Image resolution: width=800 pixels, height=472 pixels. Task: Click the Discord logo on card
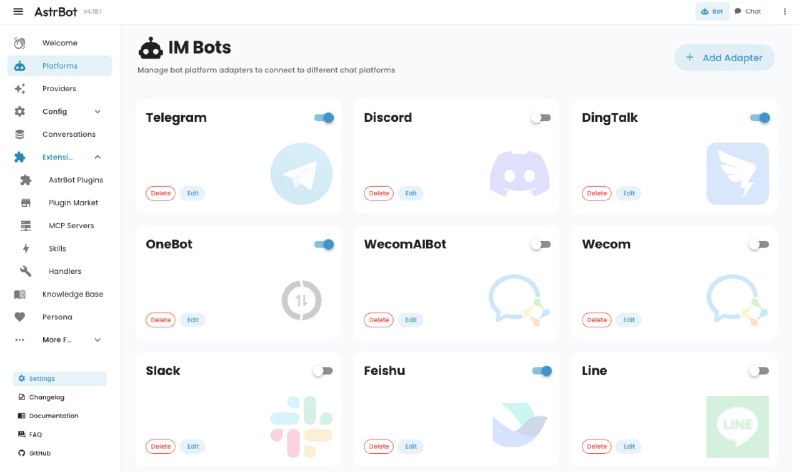click(519, 173)
